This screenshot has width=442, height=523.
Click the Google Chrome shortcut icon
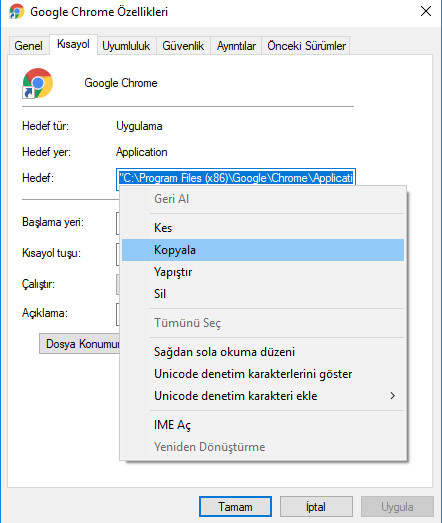click(x=37, y=83)
